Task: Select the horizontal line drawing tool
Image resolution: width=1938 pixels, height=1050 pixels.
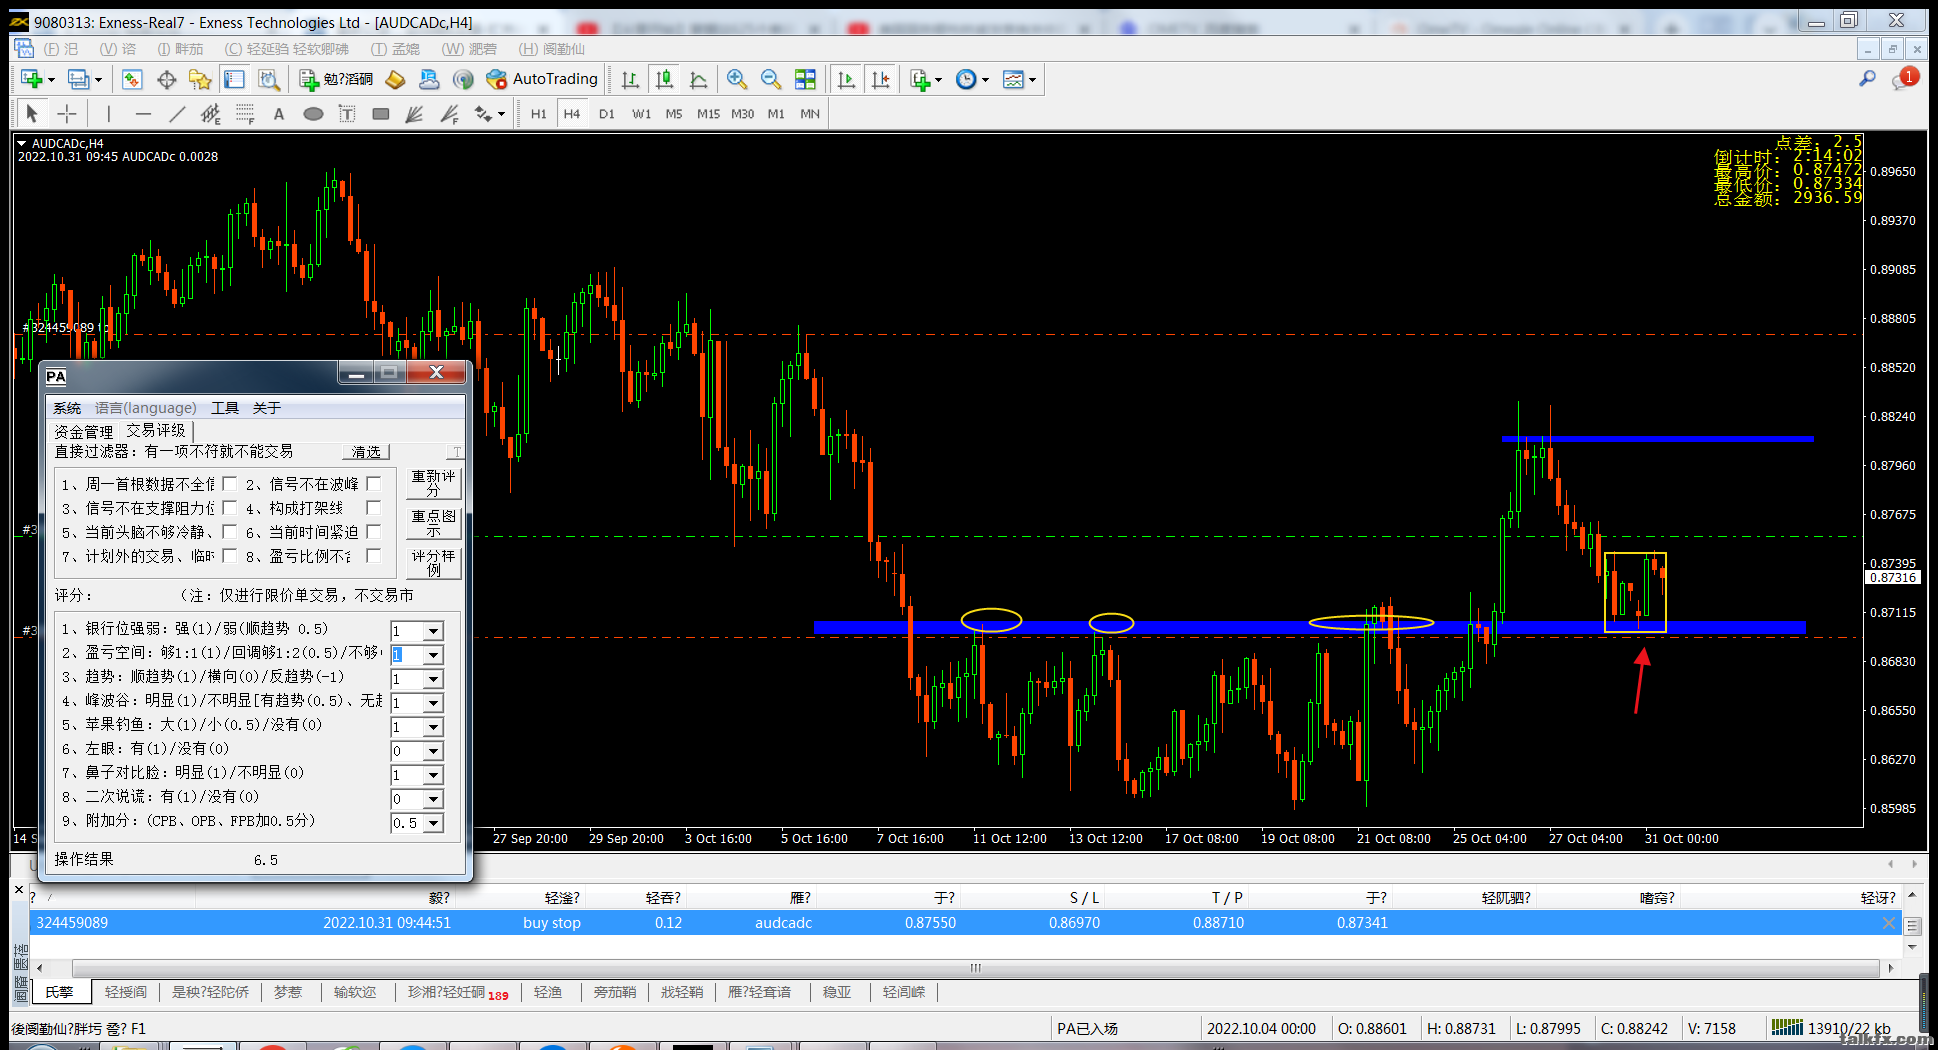Action: coord(143,113)
